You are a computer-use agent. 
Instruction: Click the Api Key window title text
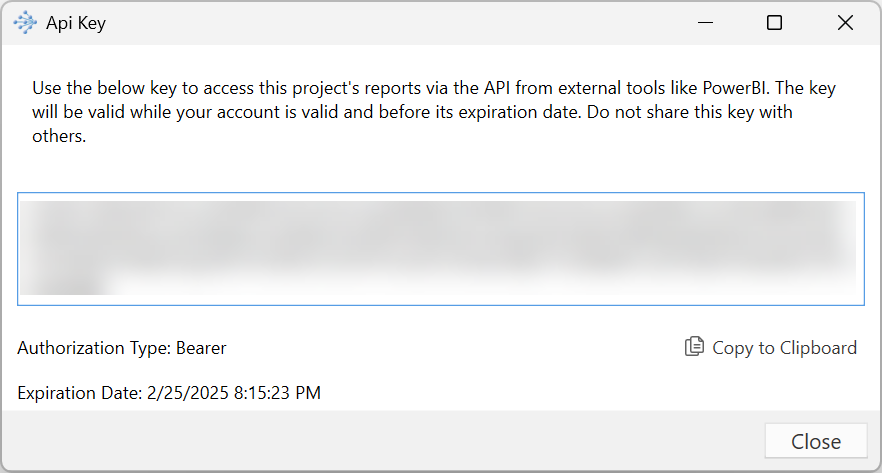point(76,24)
